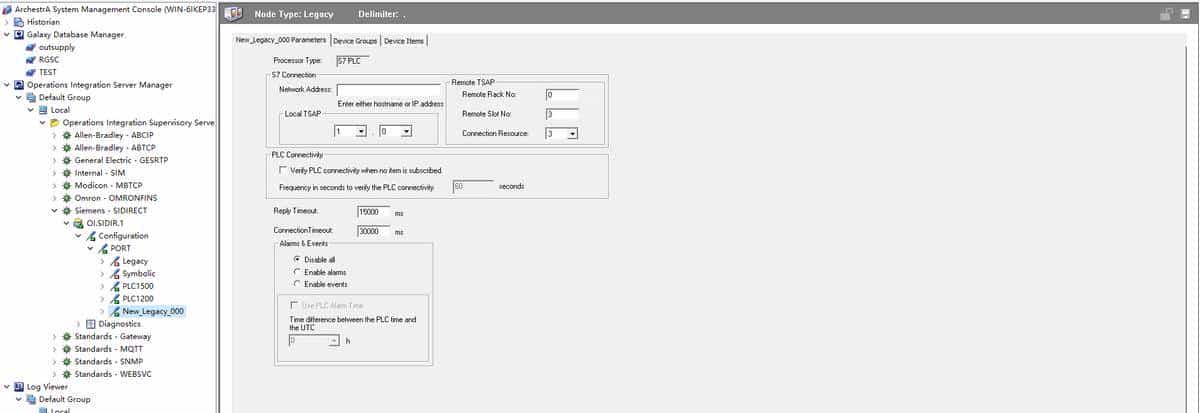The image size is (1200, 413).
Task: Click the Diagnostics node icon
Action: pos(91,324)
